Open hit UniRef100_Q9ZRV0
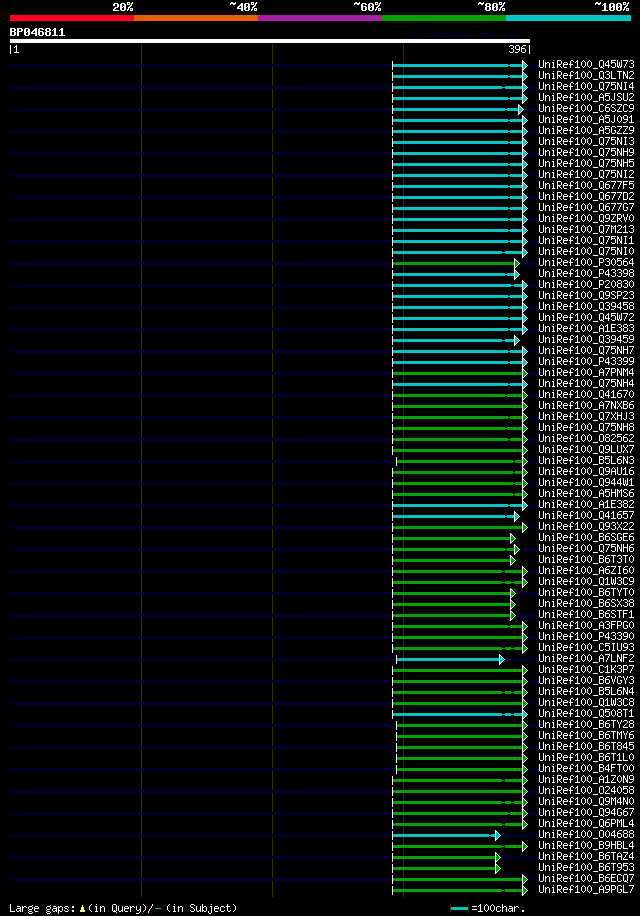Viewport: 640px width, 916px height. click(x=586, y=218)
